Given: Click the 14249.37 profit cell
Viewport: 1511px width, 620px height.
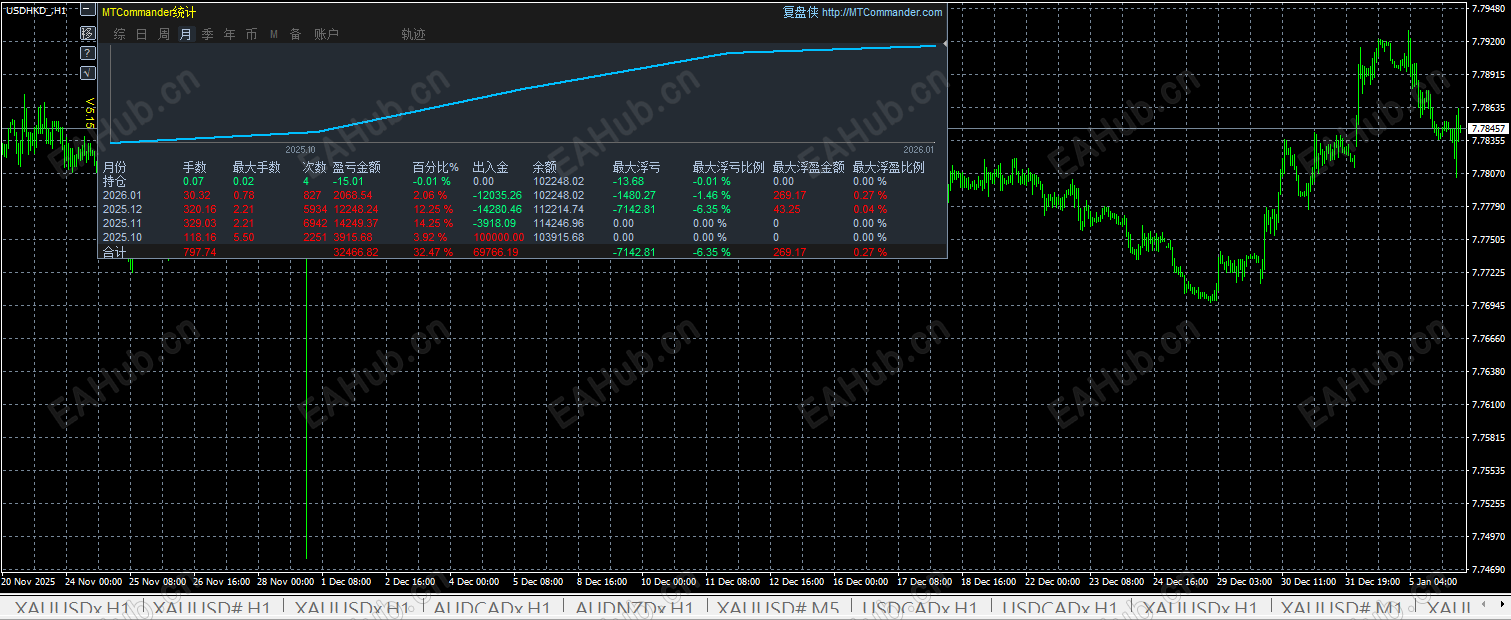Looking at the screenshot, I should click(355, 223).
